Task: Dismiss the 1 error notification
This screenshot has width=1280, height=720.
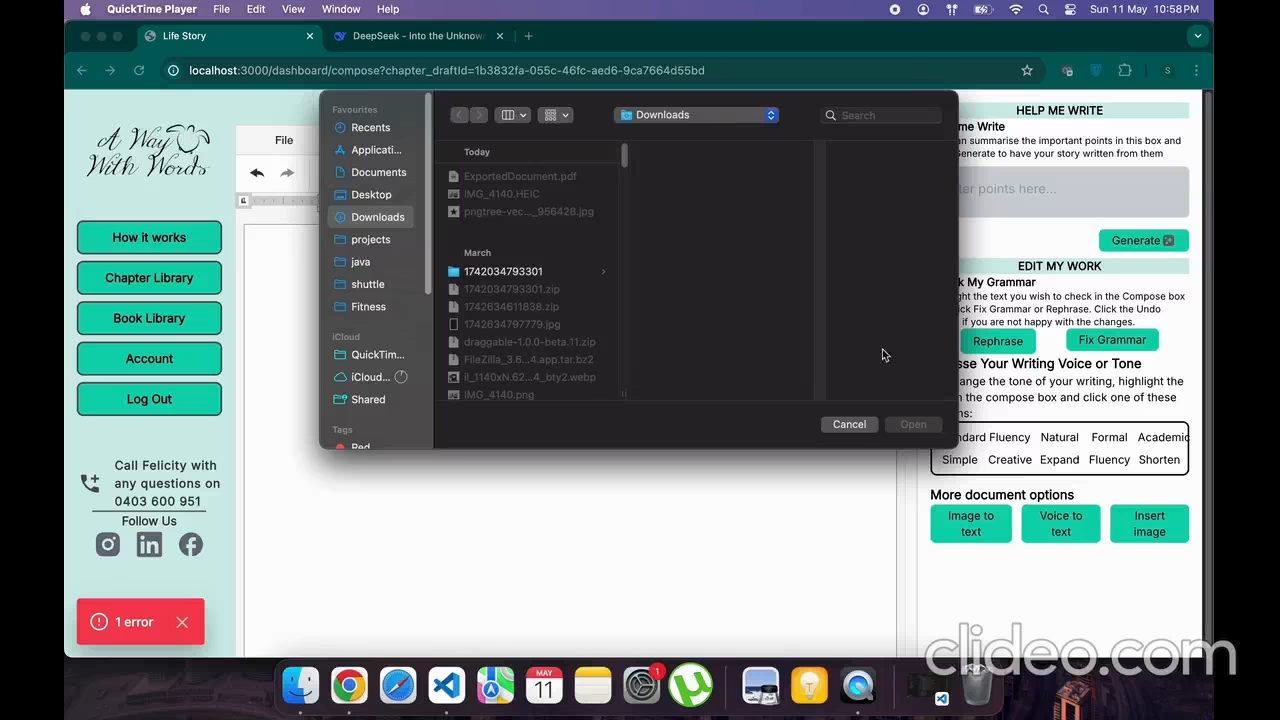Action: 182,622
